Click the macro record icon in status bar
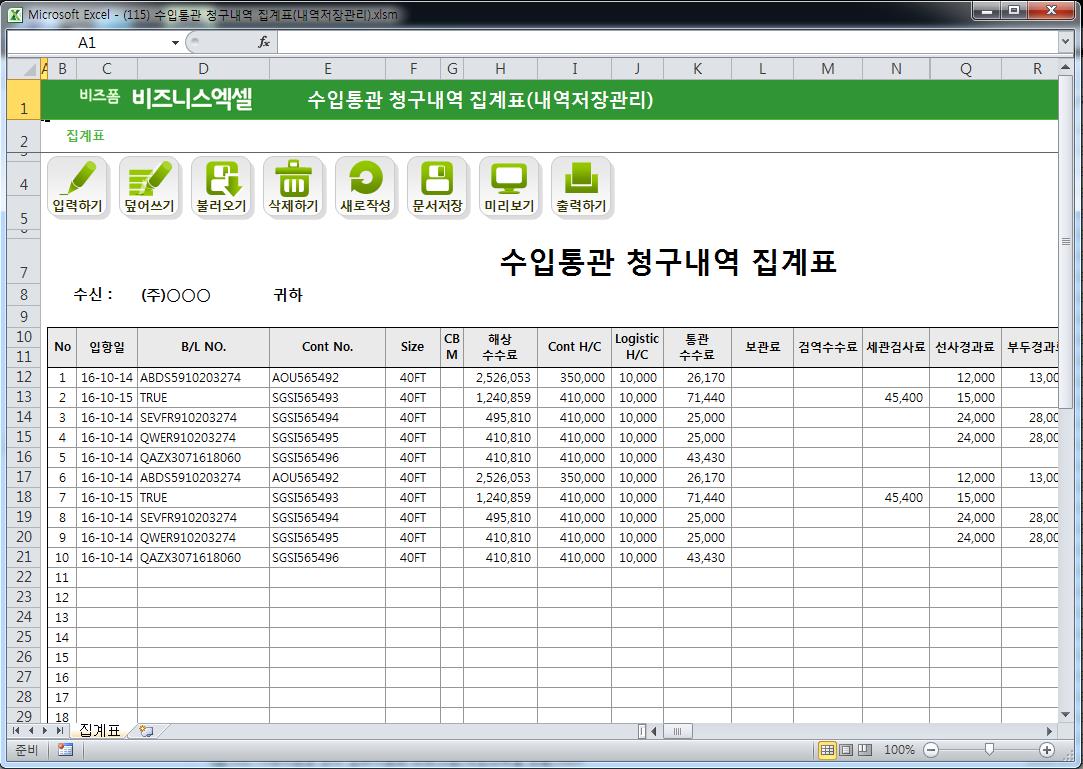1083x769 pixels. pyautogui.click(x=65, y=750)
